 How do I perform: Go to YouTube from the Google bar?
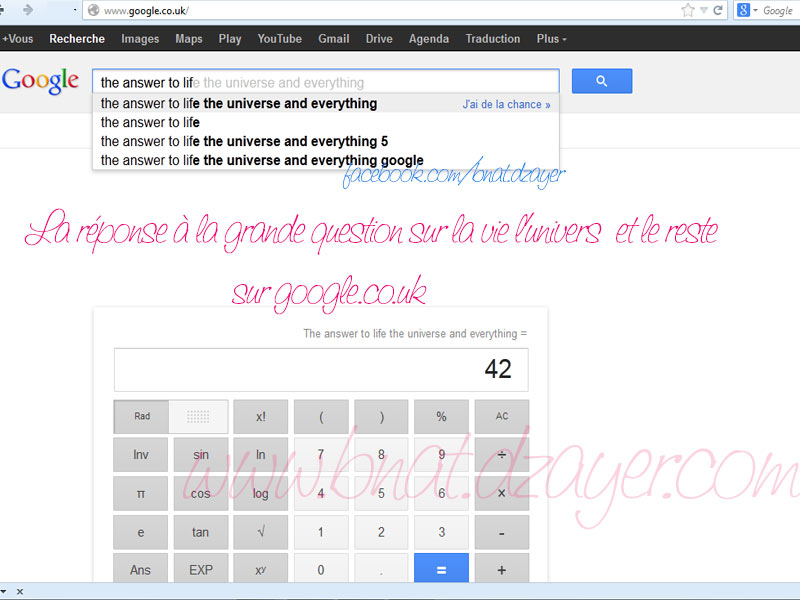coord(280,39)
